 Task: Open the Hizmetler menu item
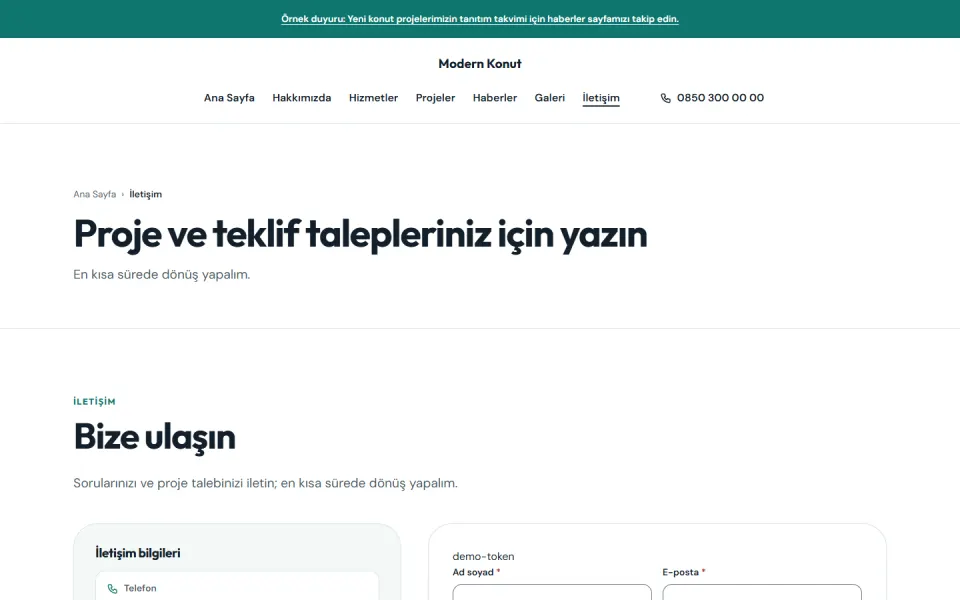pos(373,98)
